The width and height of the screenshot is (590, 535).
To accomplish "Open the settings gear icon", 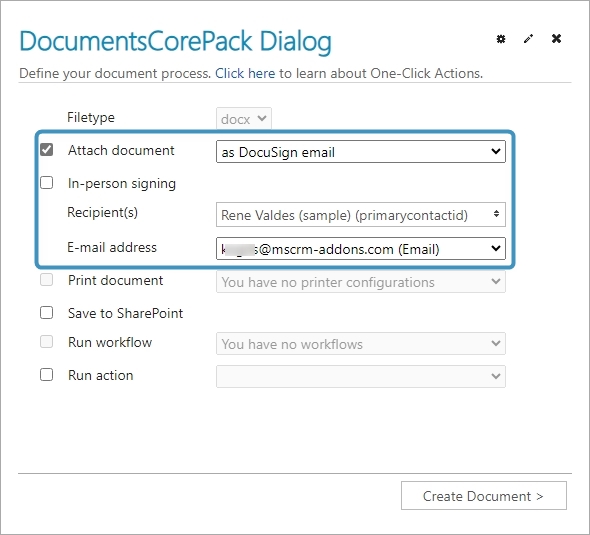I will pyautogui.click(x=500, y=39).
